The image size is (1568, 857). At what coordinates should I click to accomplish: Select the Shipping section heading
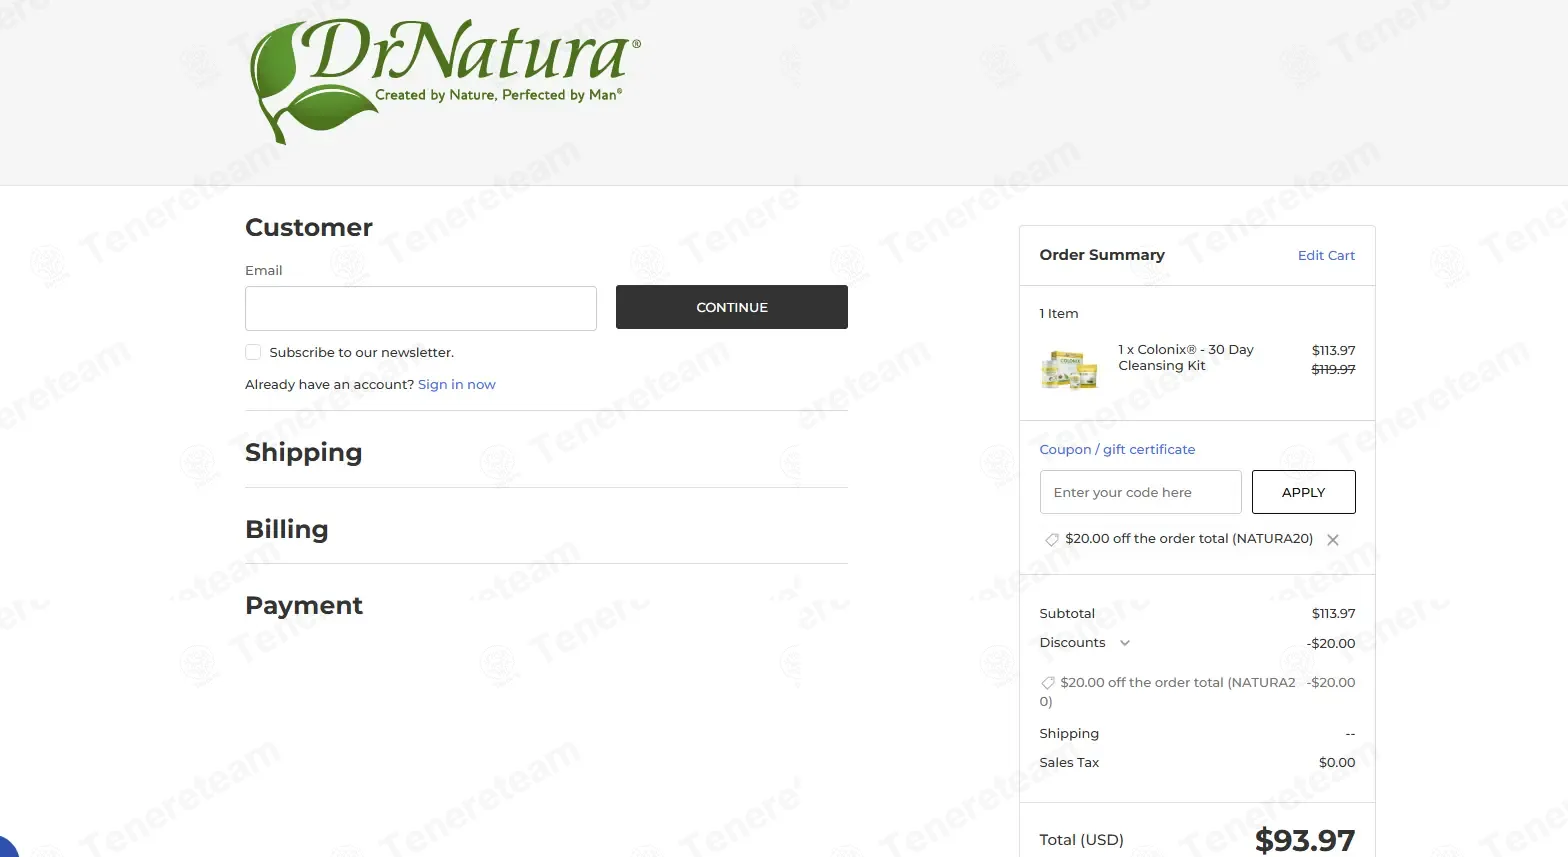pyautogui.click(x=304, y=452)
